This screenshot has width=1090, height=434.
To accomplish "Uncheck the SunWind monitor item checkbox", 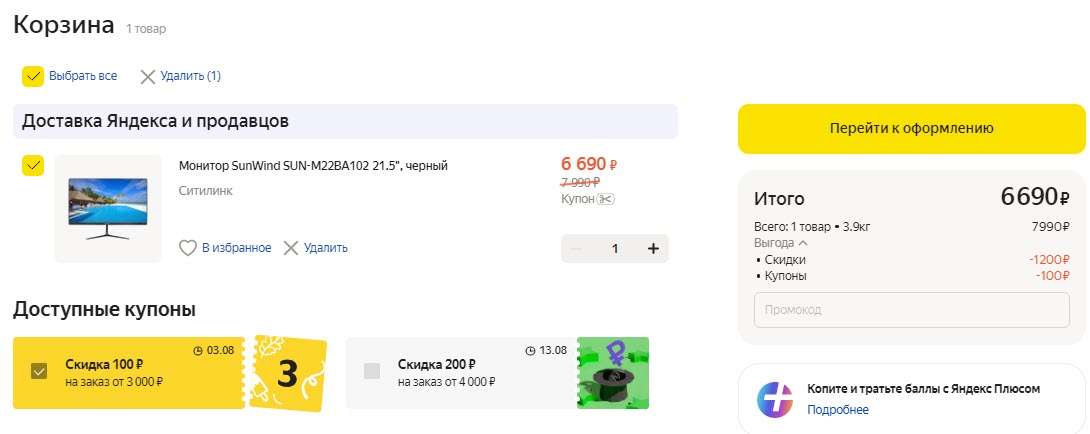I will pos(33,165).
